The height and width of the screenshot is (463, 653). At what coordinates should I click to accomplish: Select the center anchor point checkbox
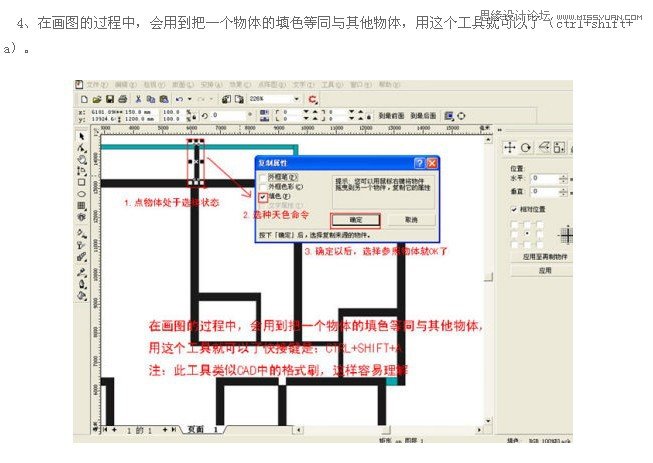[527, 234]
